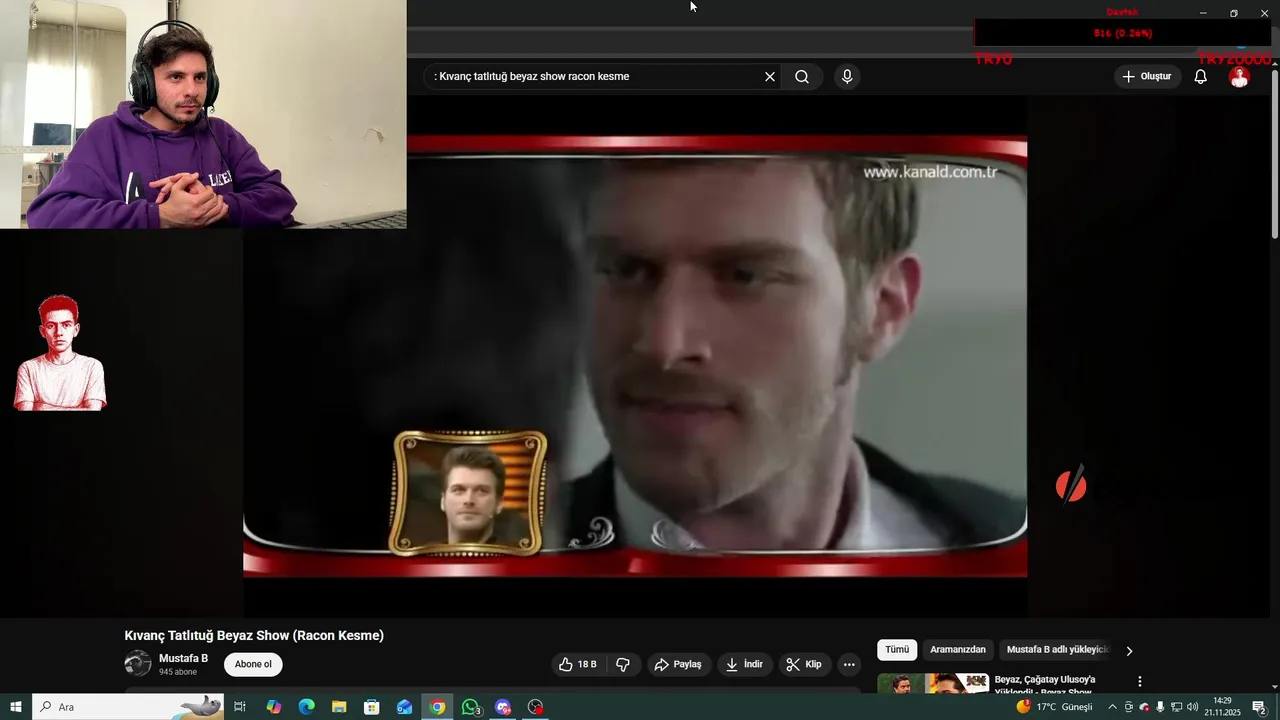The image size is (1280, 720).
Task: Open the Mustafa B channel avatar
Action: point(138,663)
